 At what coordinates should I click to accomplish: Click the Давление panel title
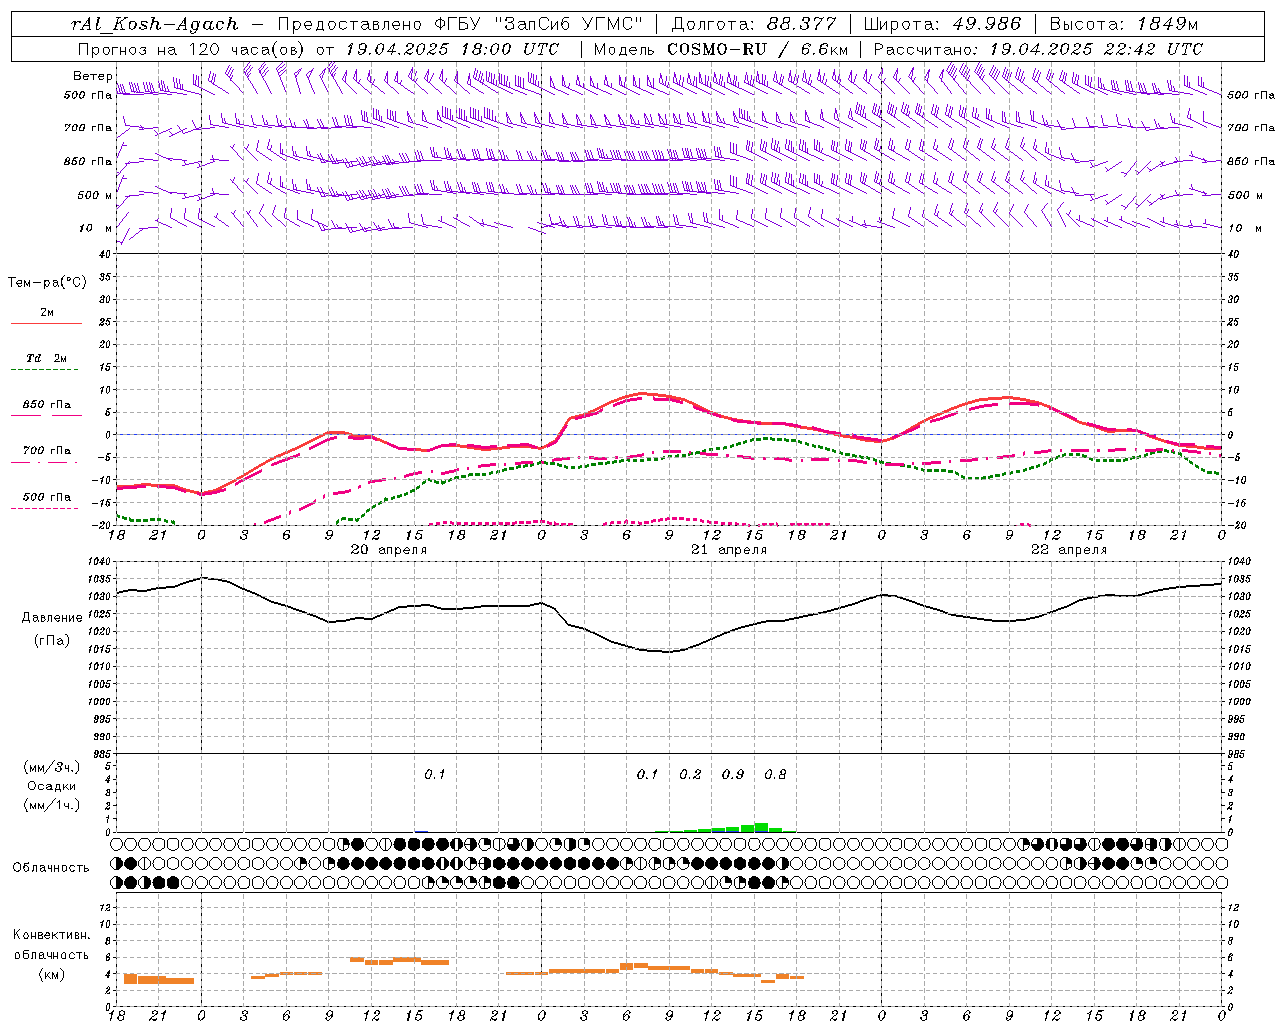pos(51,618)
